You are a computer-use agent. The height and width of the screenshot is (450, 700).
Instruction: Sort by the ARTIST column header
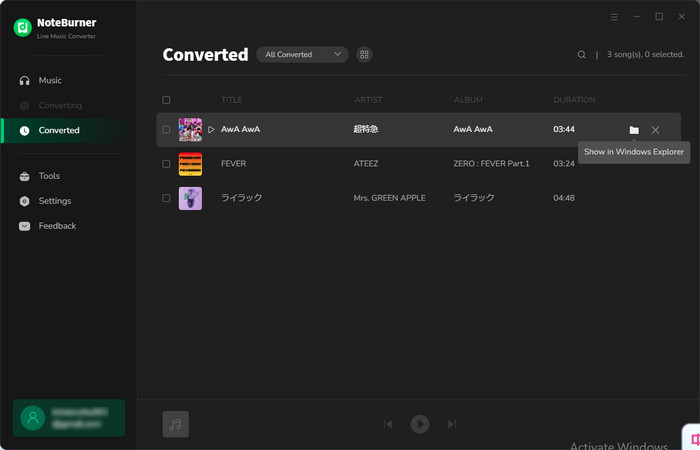[368, 100]
